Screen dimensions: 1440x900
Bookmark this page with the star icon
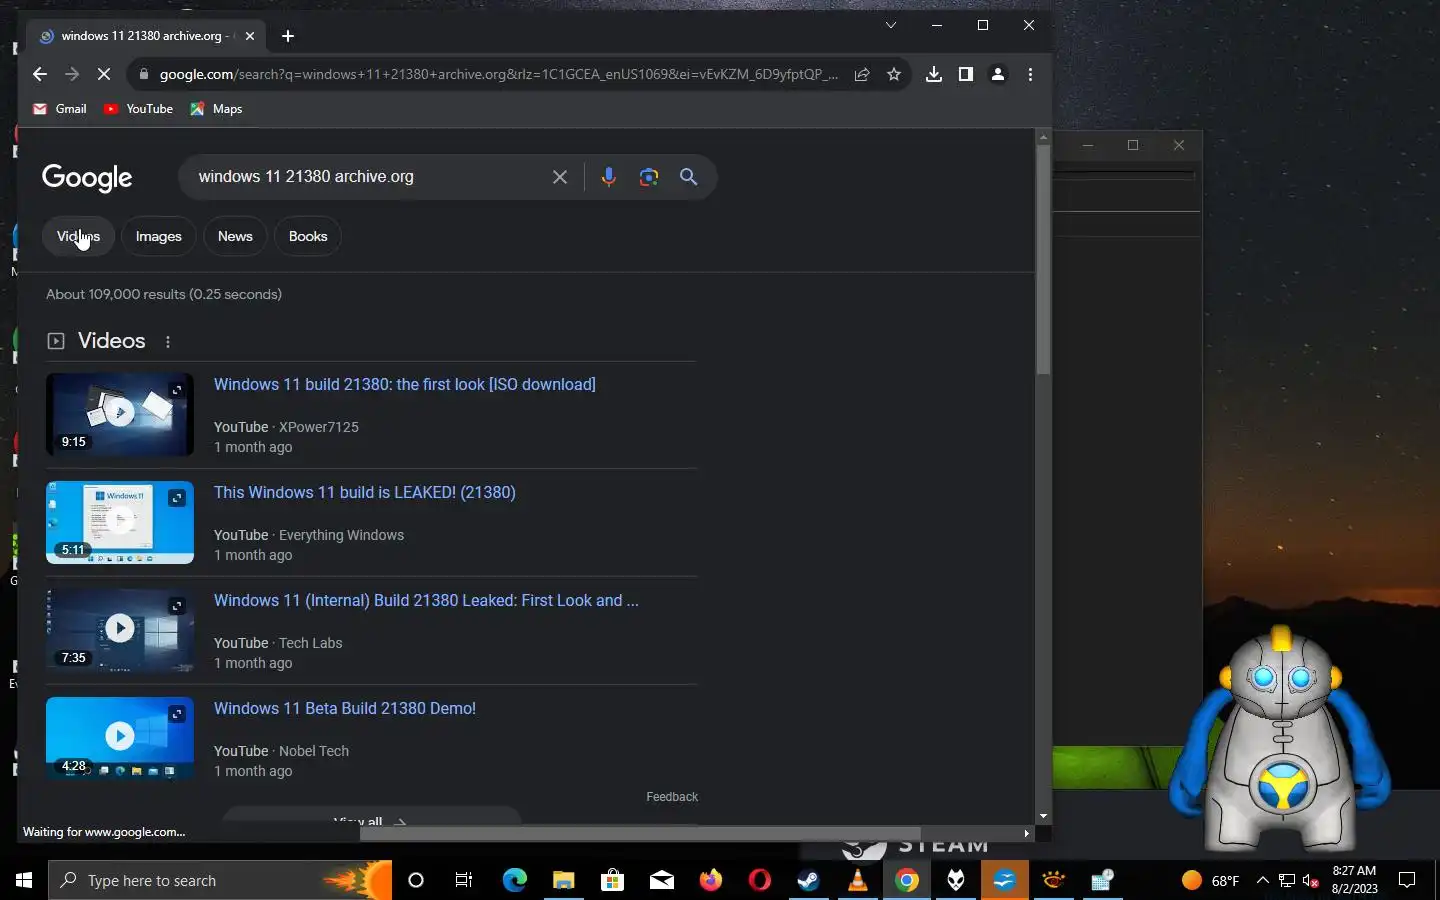point(894,74)
